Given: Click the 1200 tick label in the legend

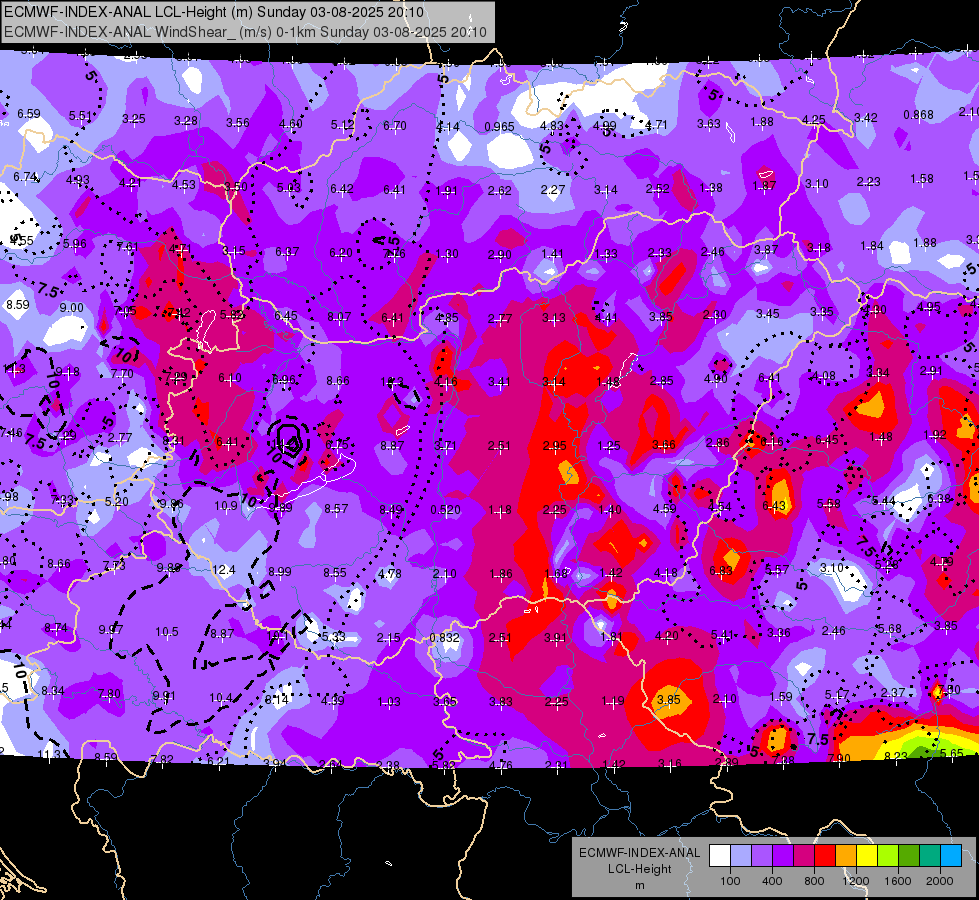Looking at the screenshot, I should tap(855, 881).
